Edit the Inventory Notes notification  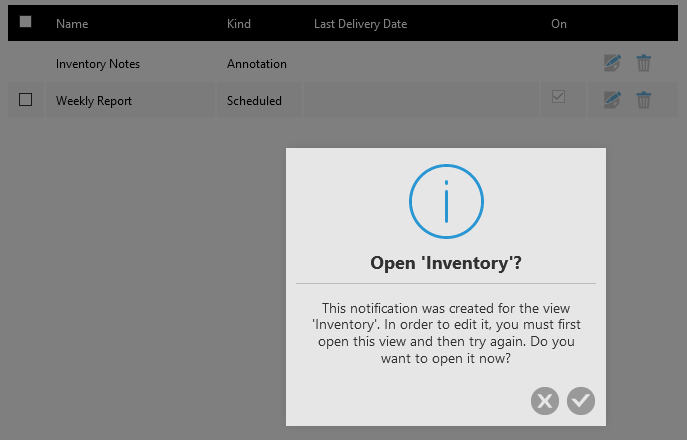click(612, 63)
